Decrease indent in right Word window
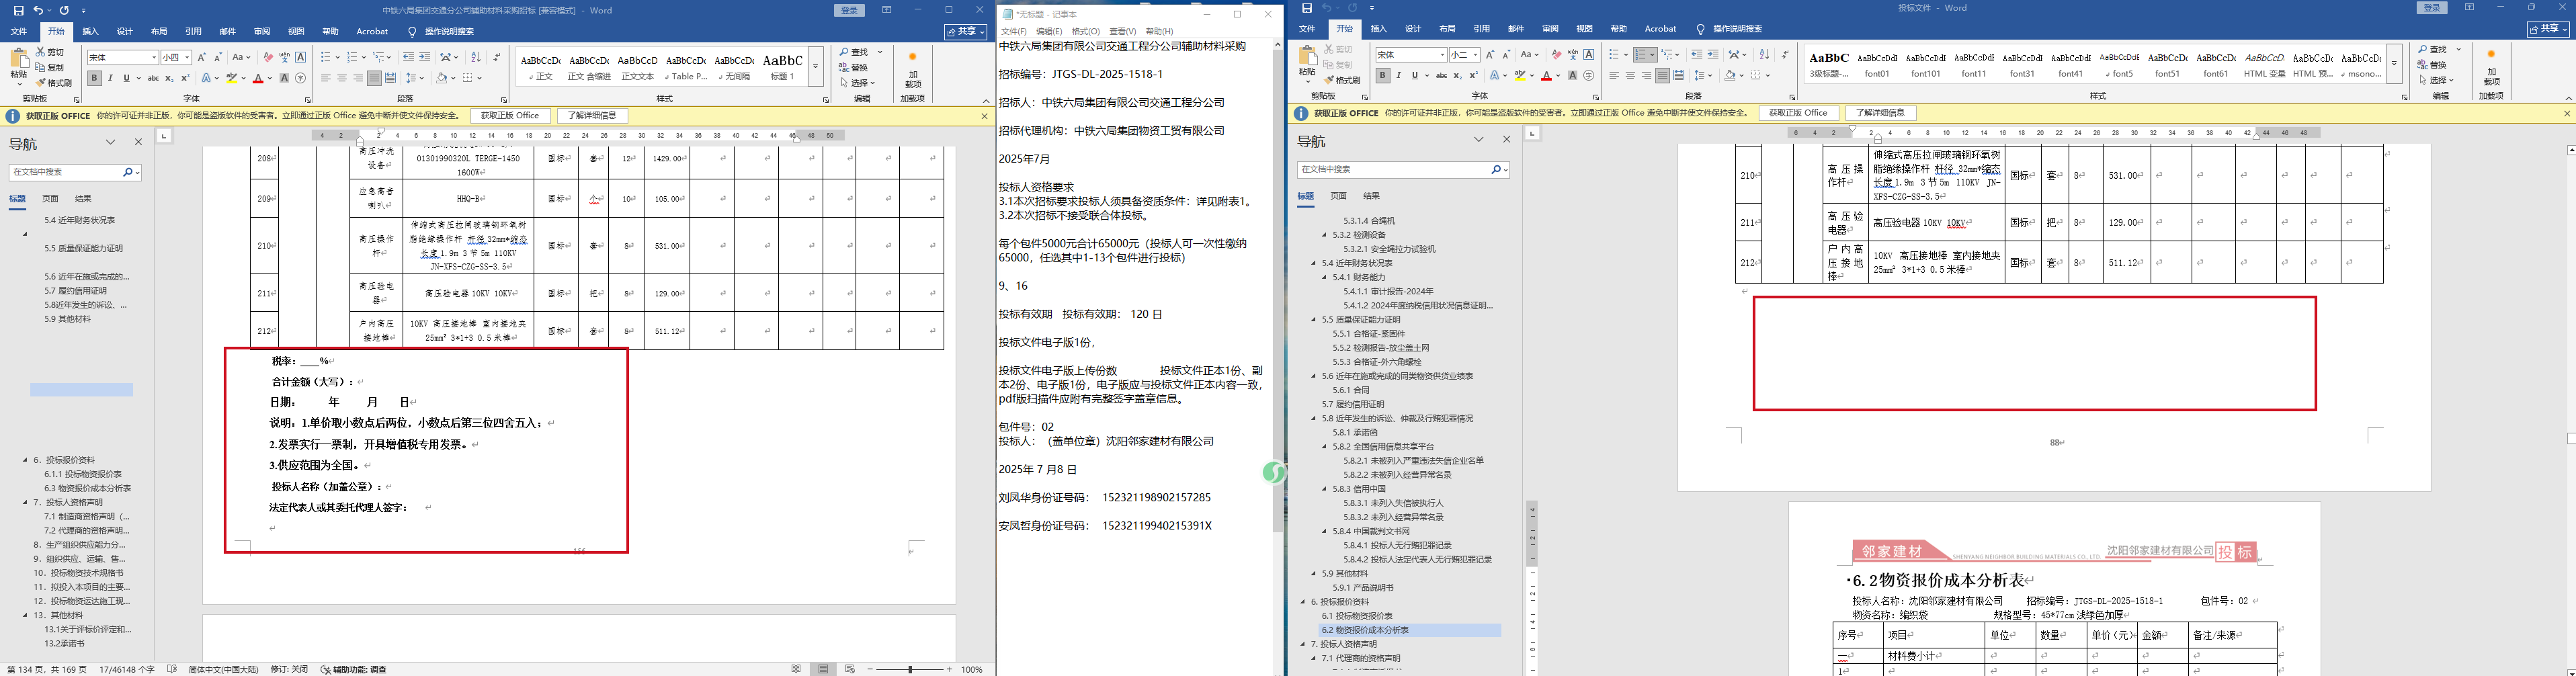This screenshot has width=2576, height=676. [1696, 55]
